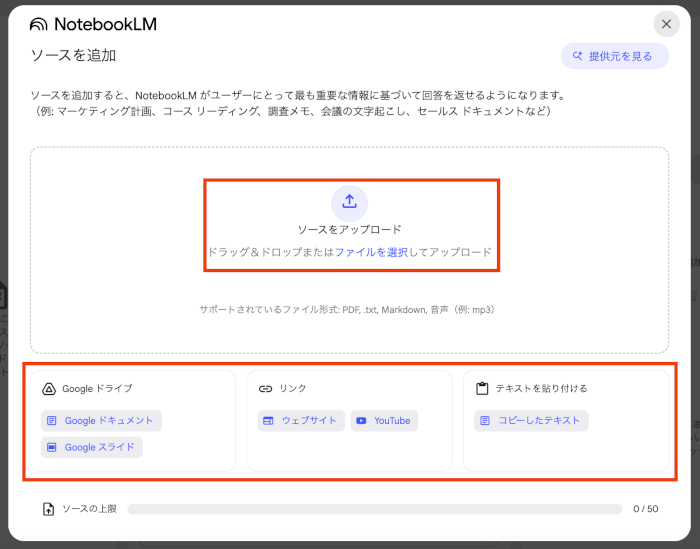Click the 0 / 50 source count
Viewport: 700px width, 549px height.
[x=646, y=509]
